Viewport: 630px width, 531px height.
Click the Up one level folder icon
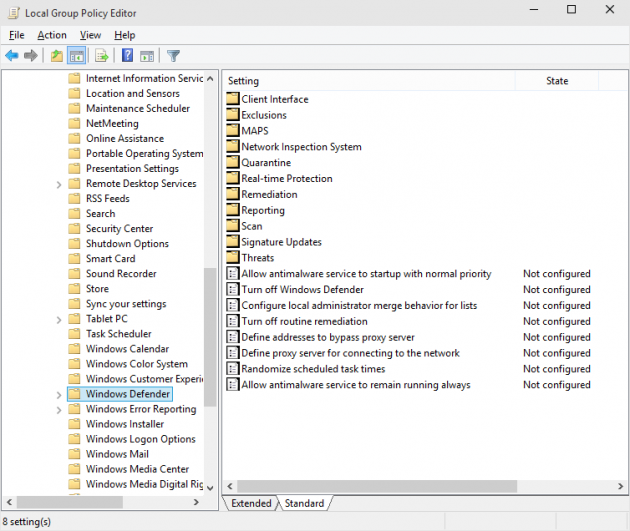(x=57, y=55)
